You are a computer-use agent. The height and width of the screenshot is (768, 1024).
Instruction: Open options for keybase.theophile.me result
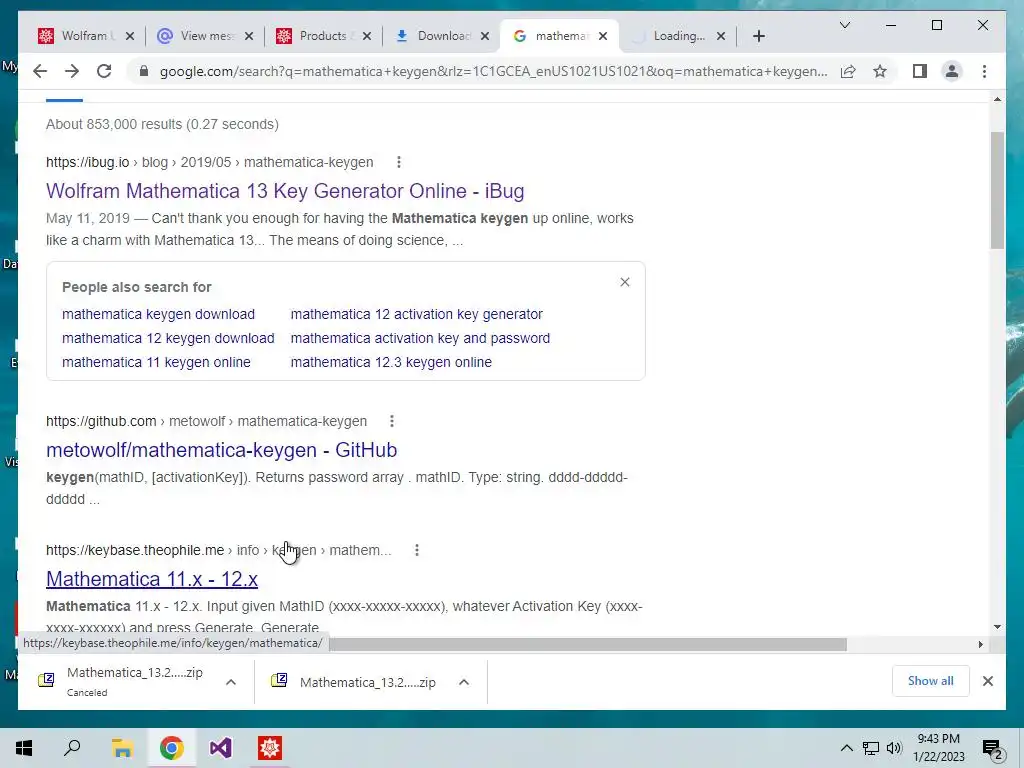click(417, 551)
